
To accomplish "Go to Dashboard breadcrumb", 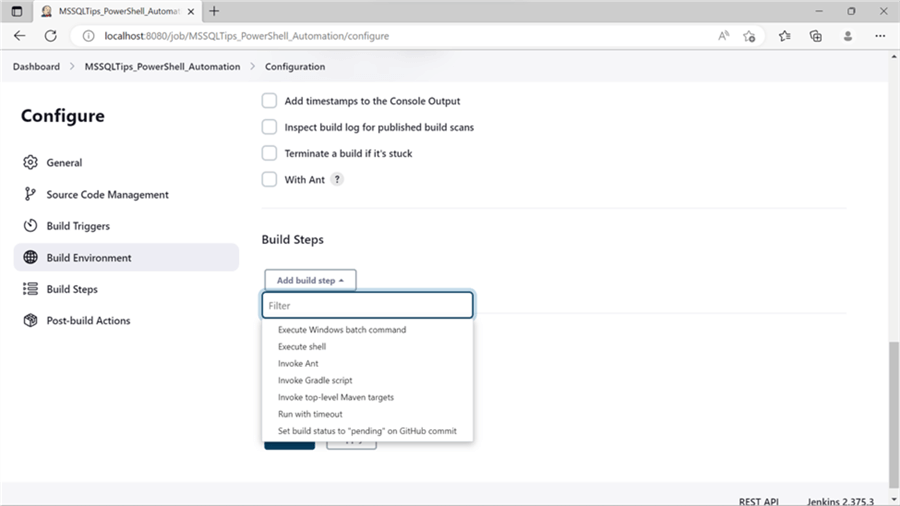I will 36,67.
